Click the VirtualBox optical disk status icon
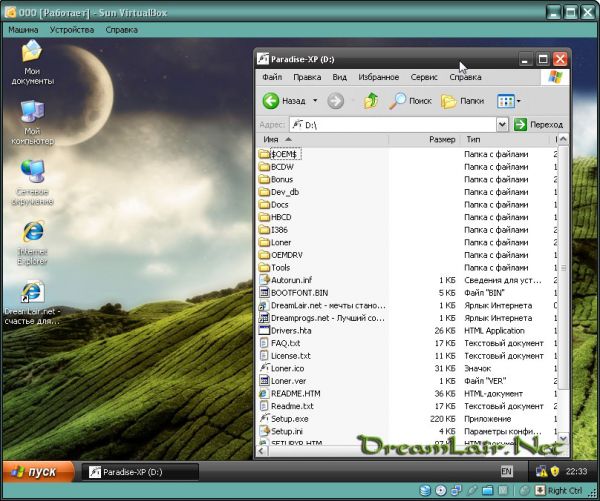600x501 pixels. [x=441, y=491]
